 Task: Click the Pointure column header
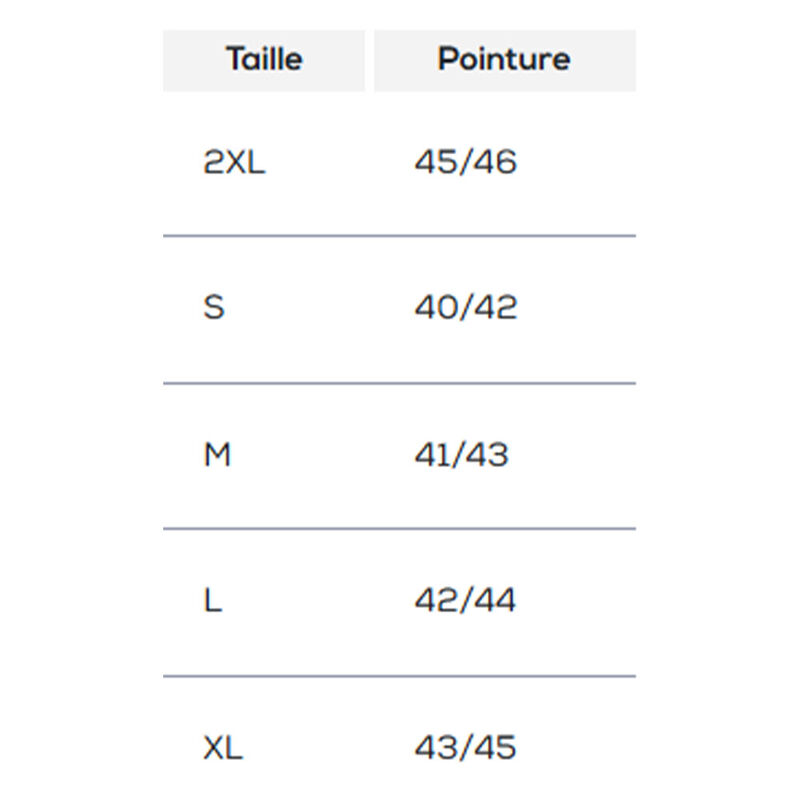(x=504, y=59)
